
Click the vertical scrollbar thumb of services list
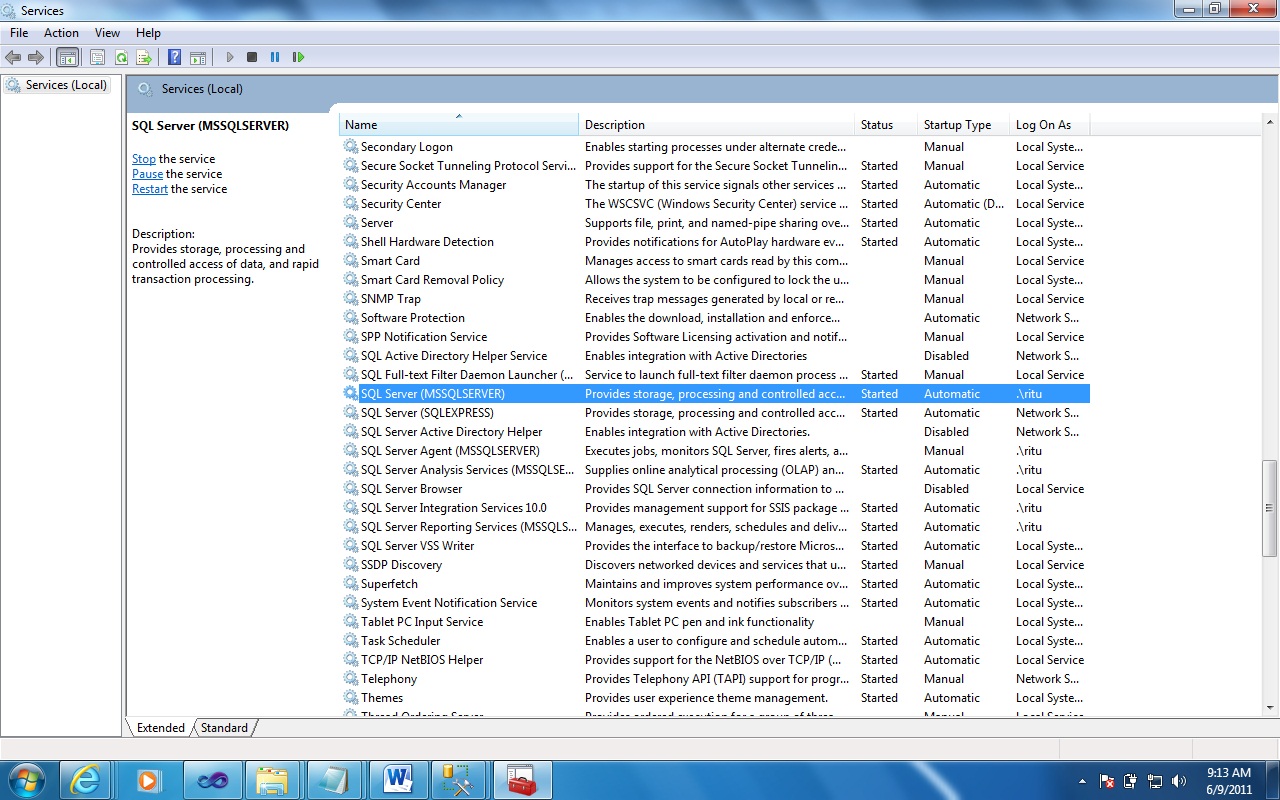tap(1270, 507)
